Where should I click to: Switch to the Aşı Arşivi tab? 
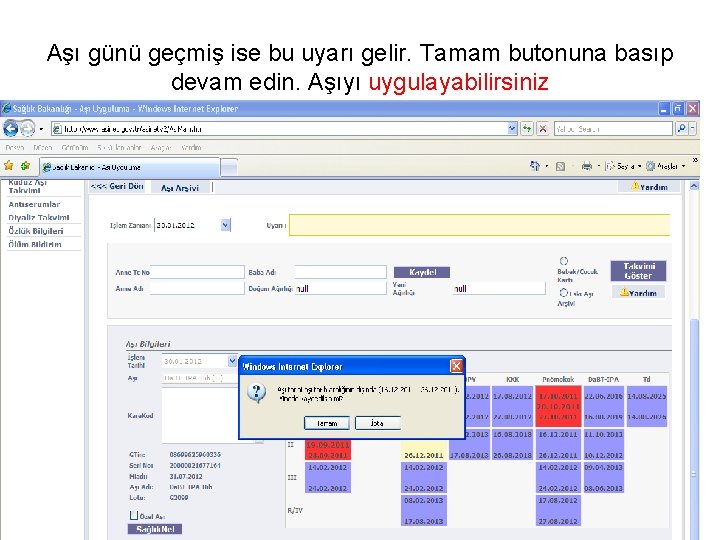click(x=180, y=188)
